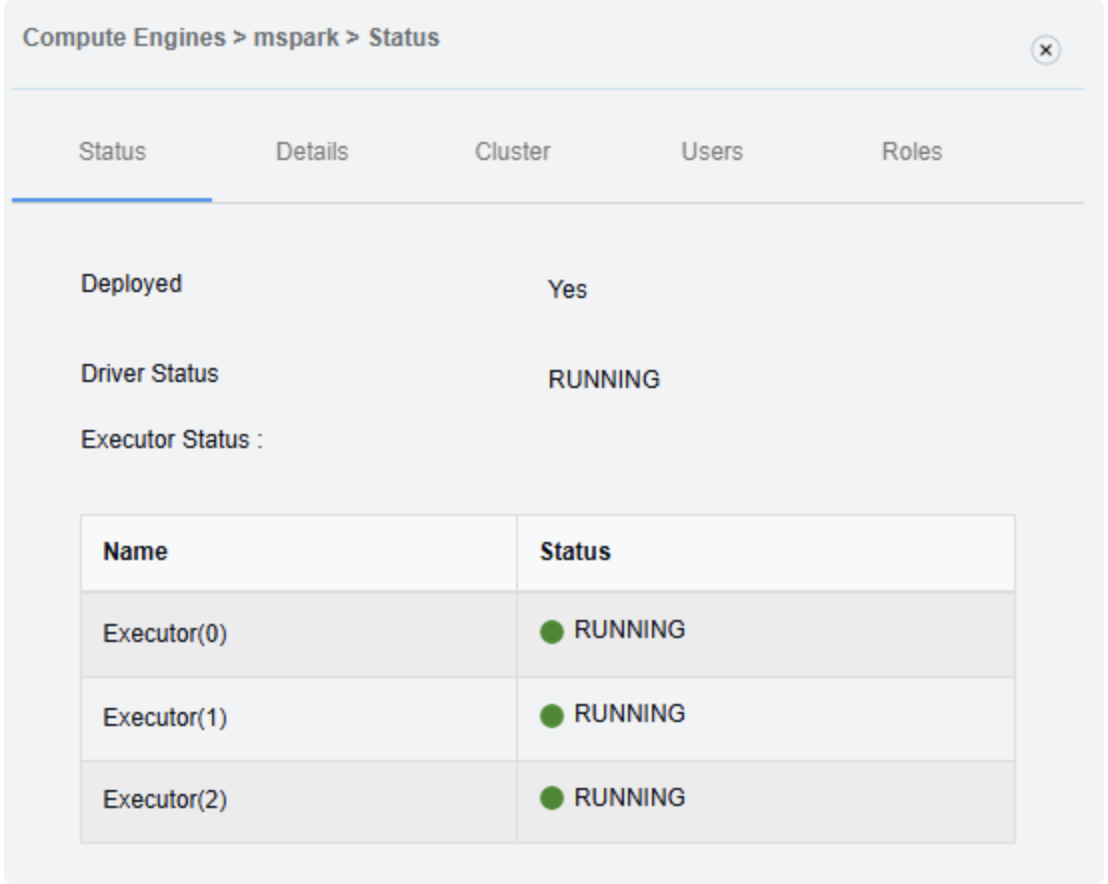The width and height of the screenshot is (1108, 884).
Task: Click the green status dot for Executor(0)
Action: tap(552, 632)
